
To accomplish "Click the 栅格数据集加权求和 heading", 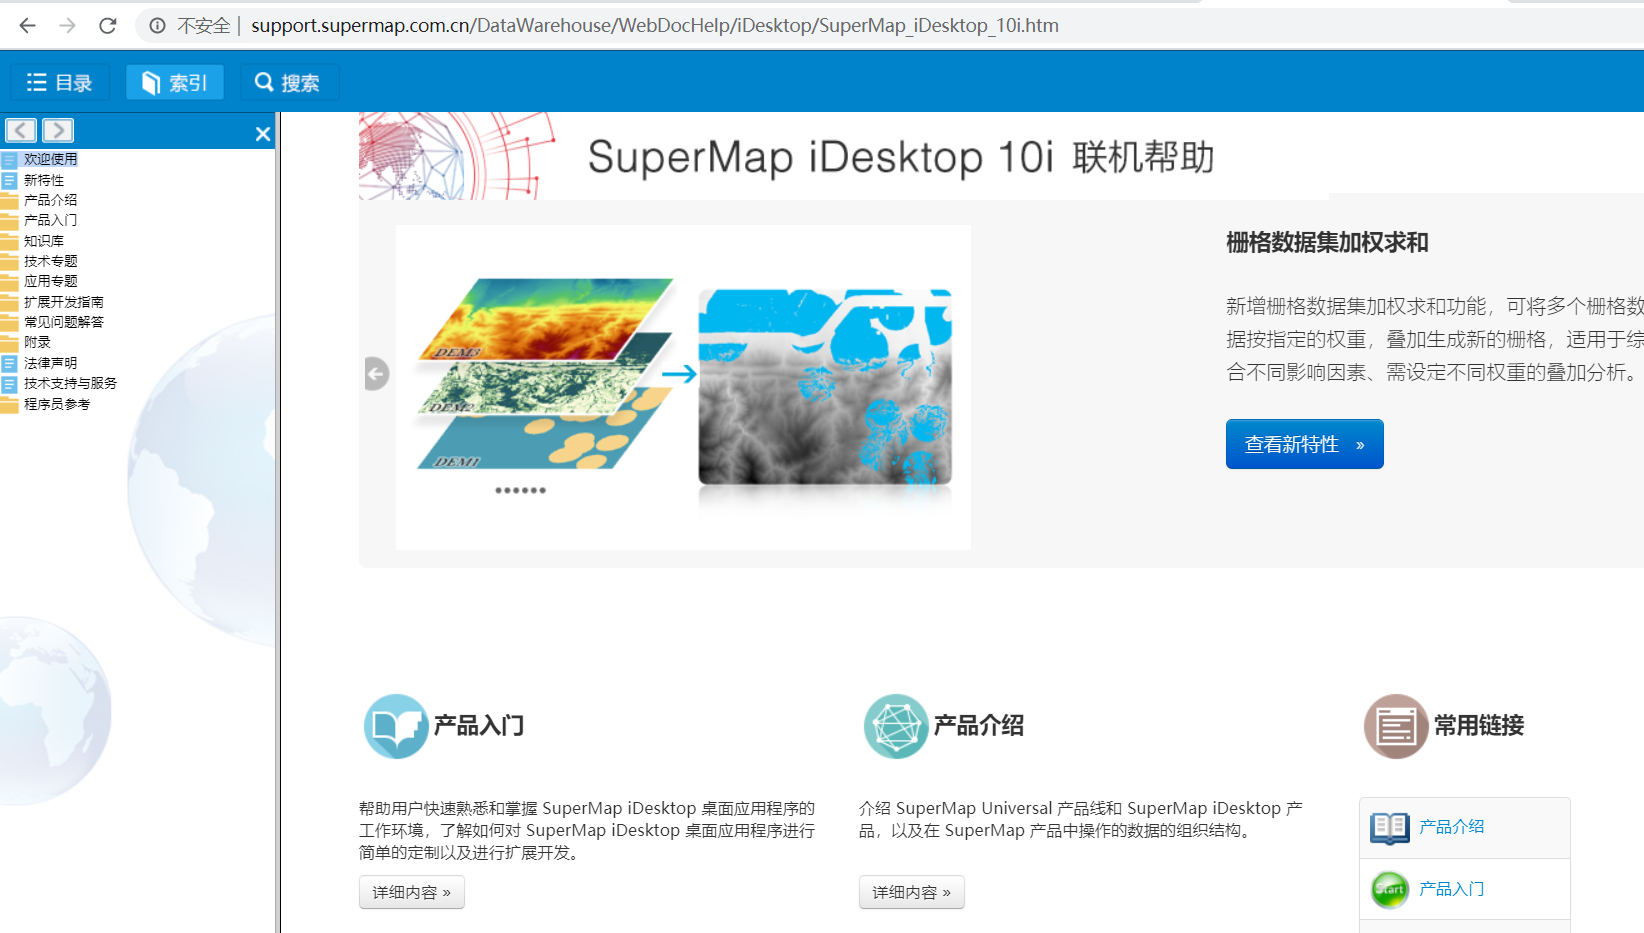I will [x=1327, y=243].
